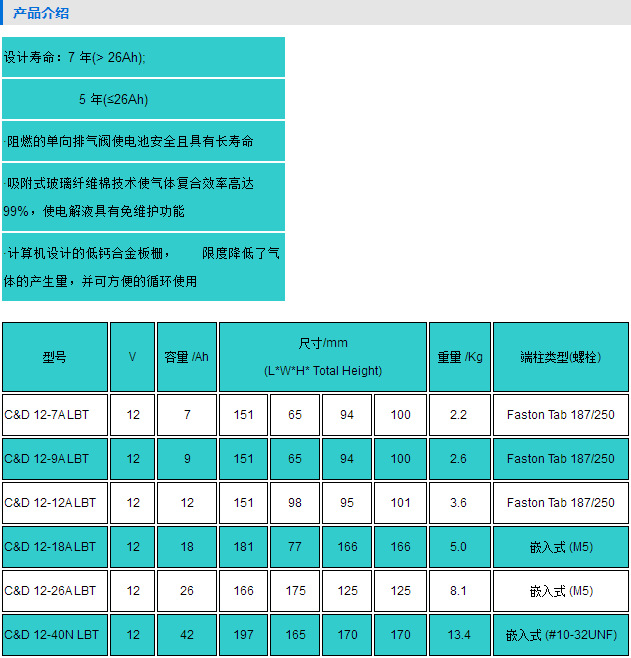Click total height 101 in 12-12A row
Viewport: 631px width, 658px height.
pyautogui.click(x=400, y=503)
